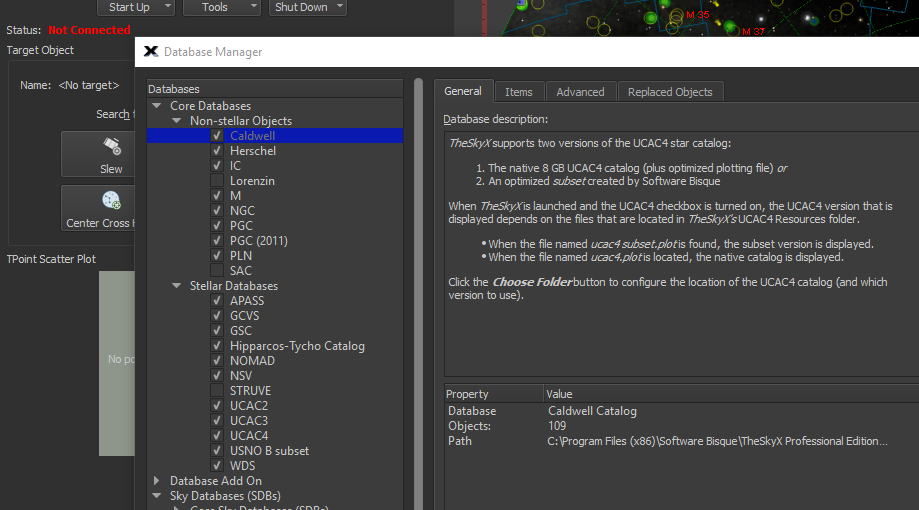Click the Property column header
919x510 pixels.
pos(493,394)
